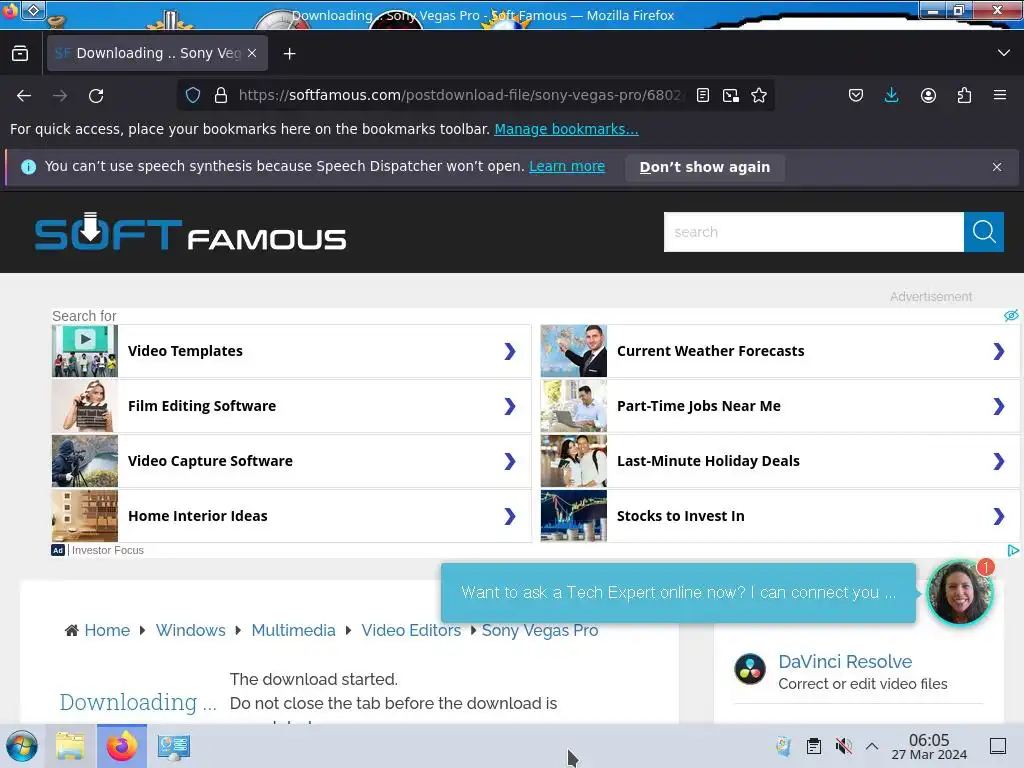Click Don't show again button
This screenshot has height=768, width=1024.
pos(705,167)
